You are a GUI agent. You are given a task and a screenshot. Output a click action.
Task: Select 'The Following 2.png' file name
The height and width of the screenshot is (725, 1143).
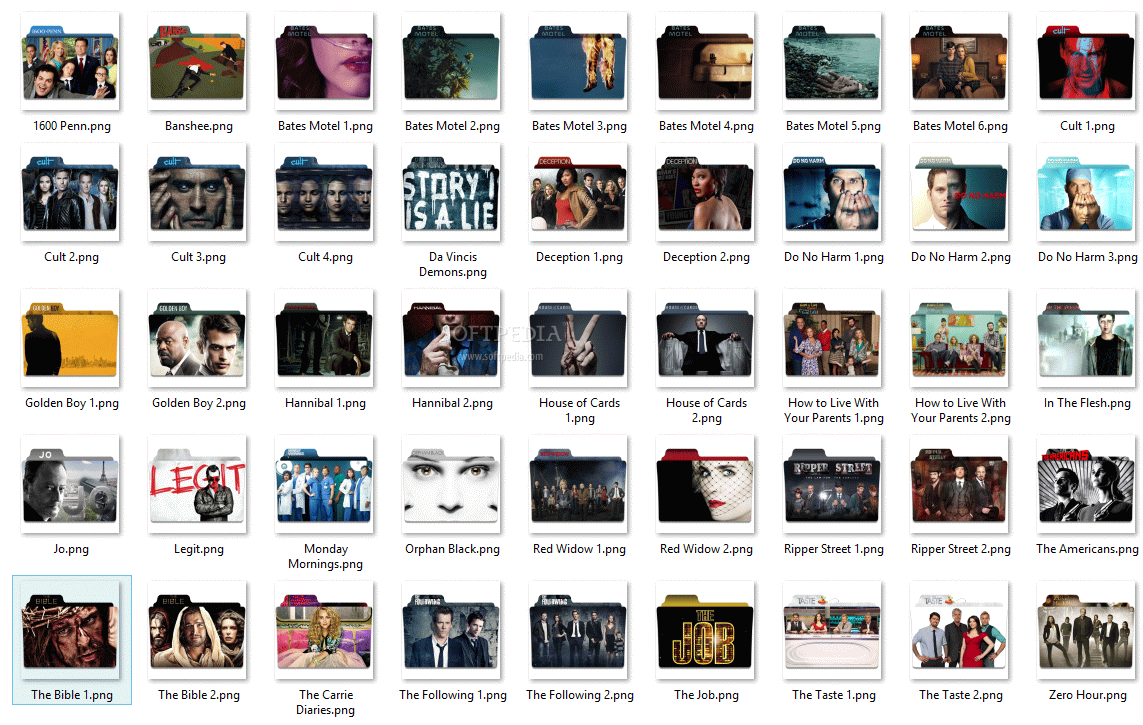(x=580, y=695)
